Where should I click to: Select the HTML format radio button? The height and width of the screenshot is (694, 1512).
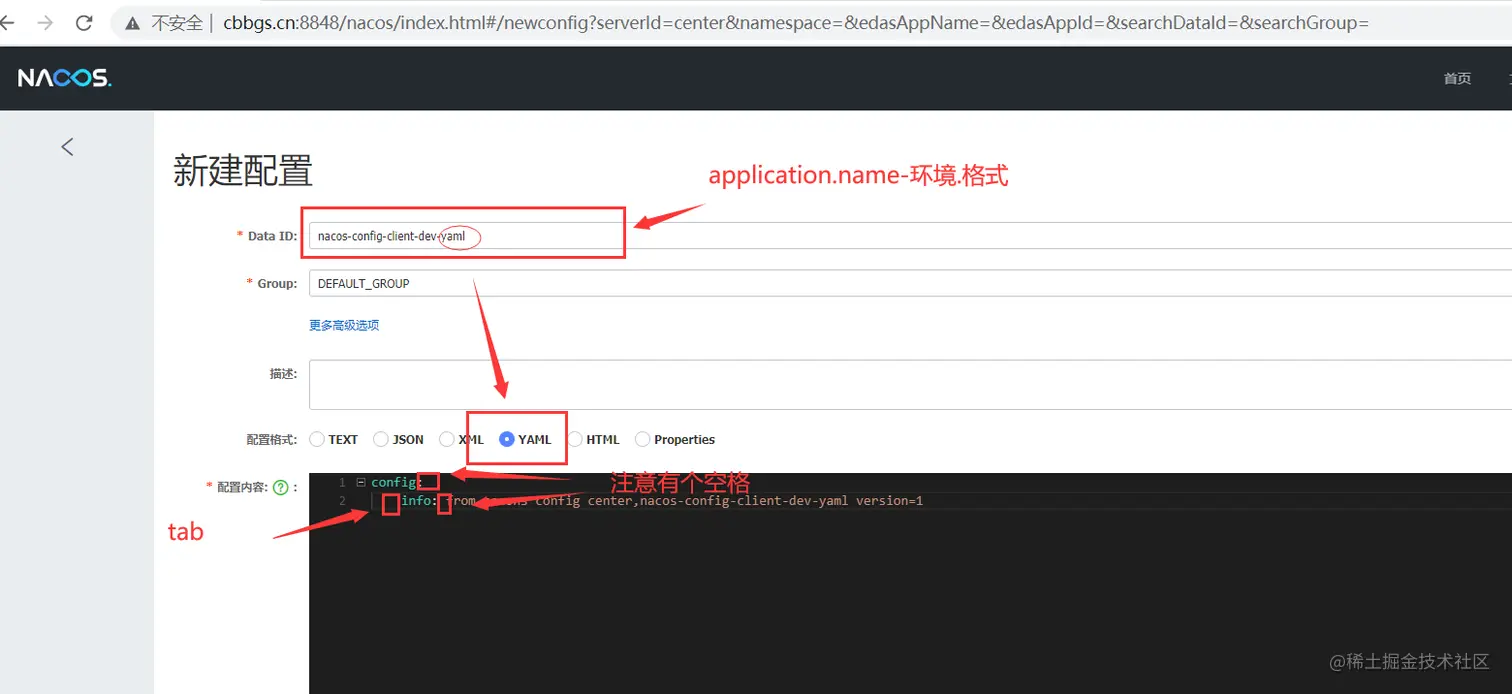pos(575,439)
